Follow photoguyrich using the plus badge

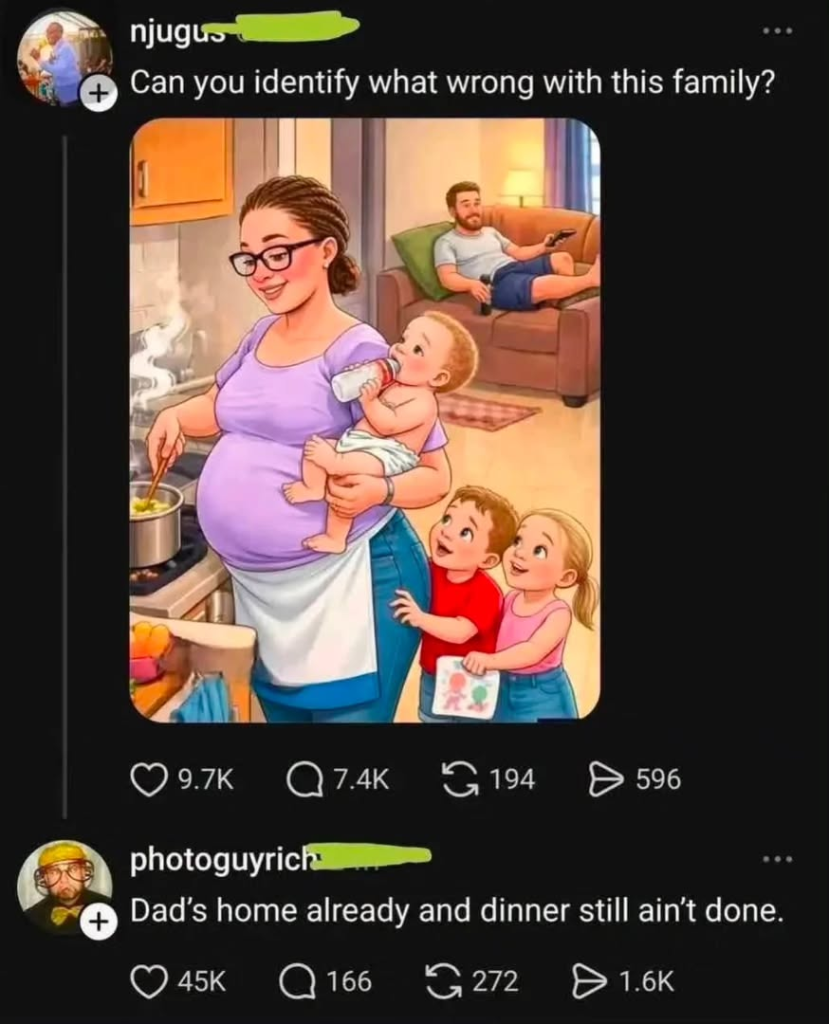coord(98,922)
